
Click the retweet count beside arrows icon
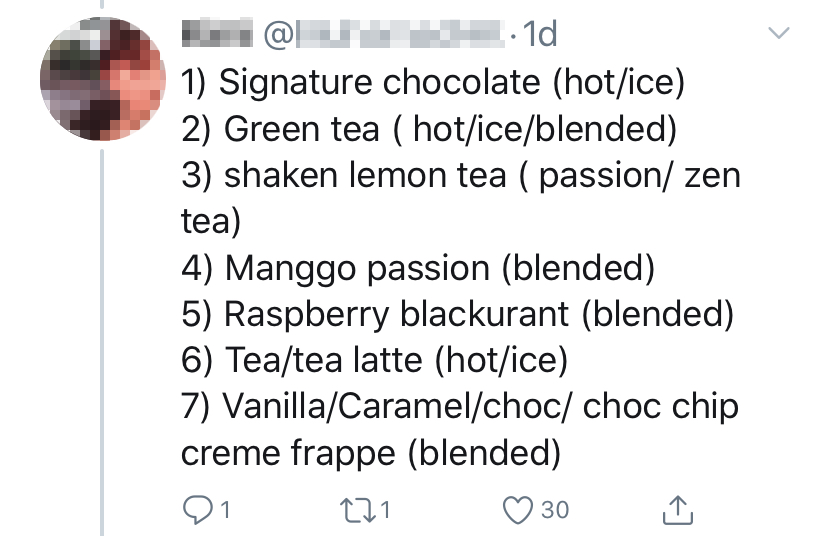[x=386, y=510]
